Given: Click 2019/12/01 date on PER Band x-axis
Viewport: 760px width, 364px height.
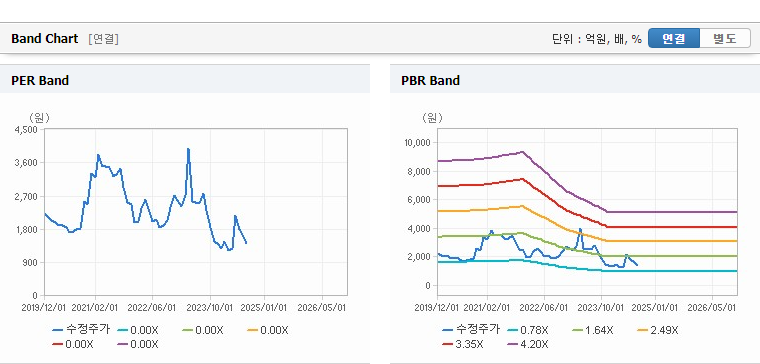Looking at the screenshot, I should [45, 307].
